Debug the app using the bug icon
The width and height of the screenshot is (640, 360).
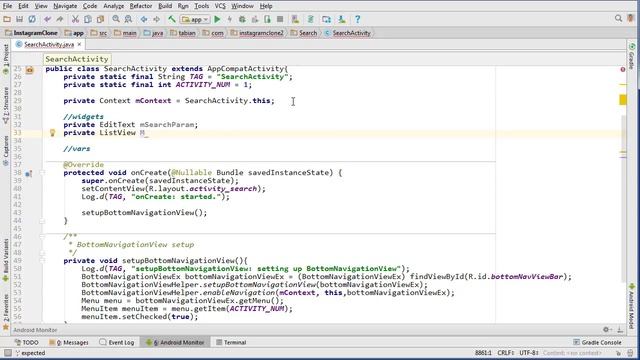[x=242, y=19]
